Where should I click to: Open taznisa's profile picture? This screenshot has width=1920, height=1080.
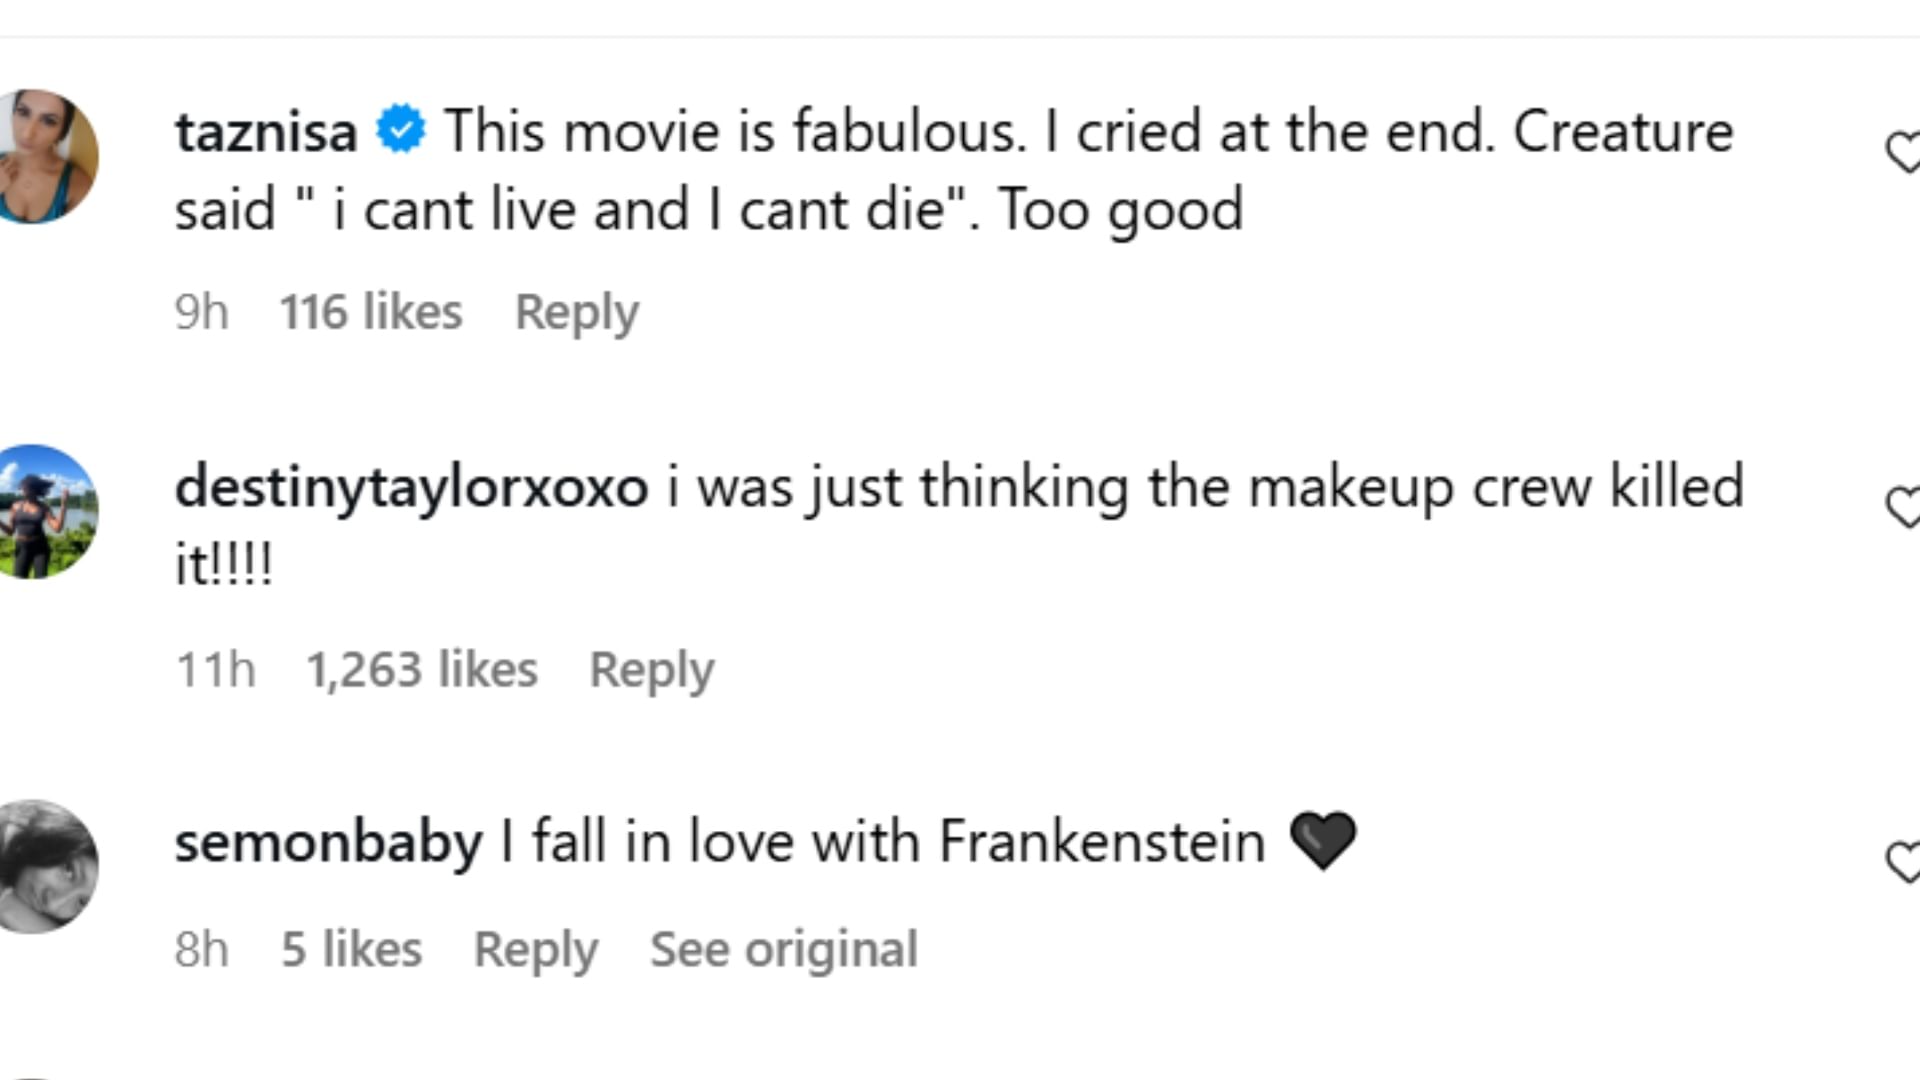[x=47, y=156]
